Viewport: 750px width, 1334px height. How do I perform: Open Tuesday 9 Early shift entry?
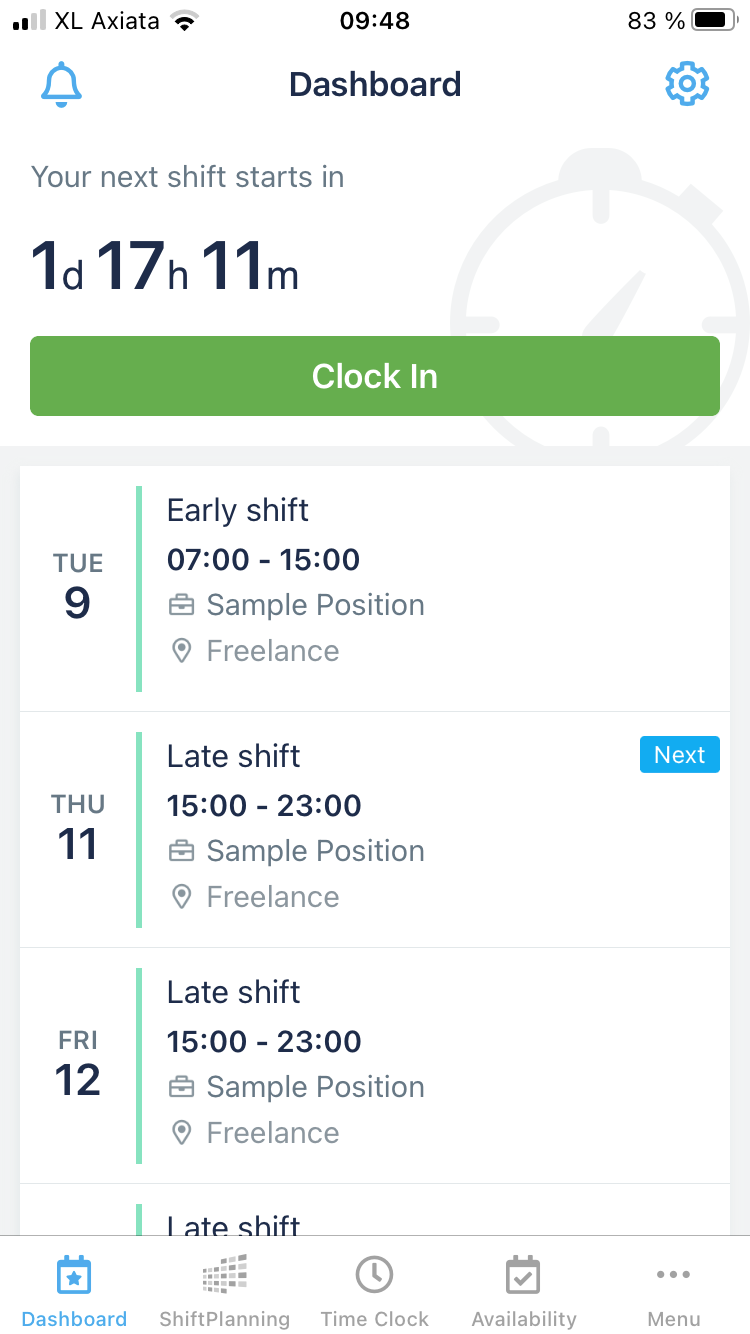[375, 589]
